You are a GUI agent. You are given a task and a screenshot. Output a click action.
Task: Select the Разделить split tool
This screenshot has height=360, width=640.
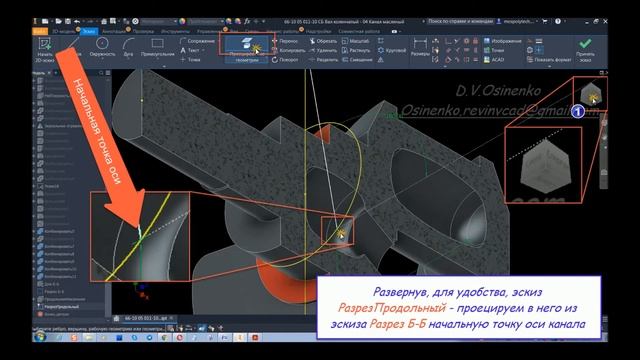pyautogui.click(x=324, y=60)
